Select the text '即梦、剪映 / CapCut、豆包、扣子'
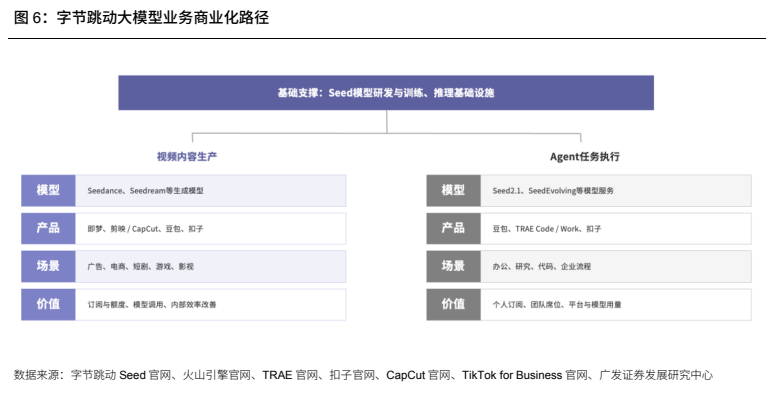The width and height of the screenshot is (766, 396). click(x=146, y=229)
